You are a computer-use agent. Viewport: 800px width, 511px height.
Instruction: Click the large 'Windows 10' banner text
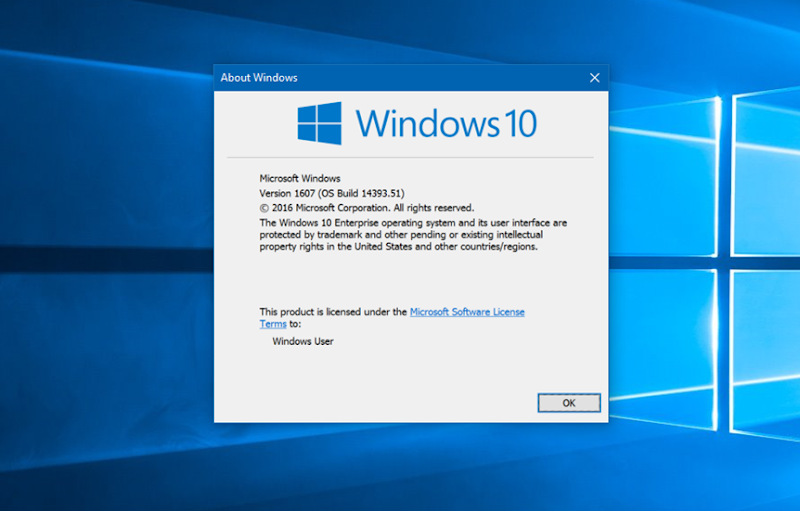pos(446,123)
